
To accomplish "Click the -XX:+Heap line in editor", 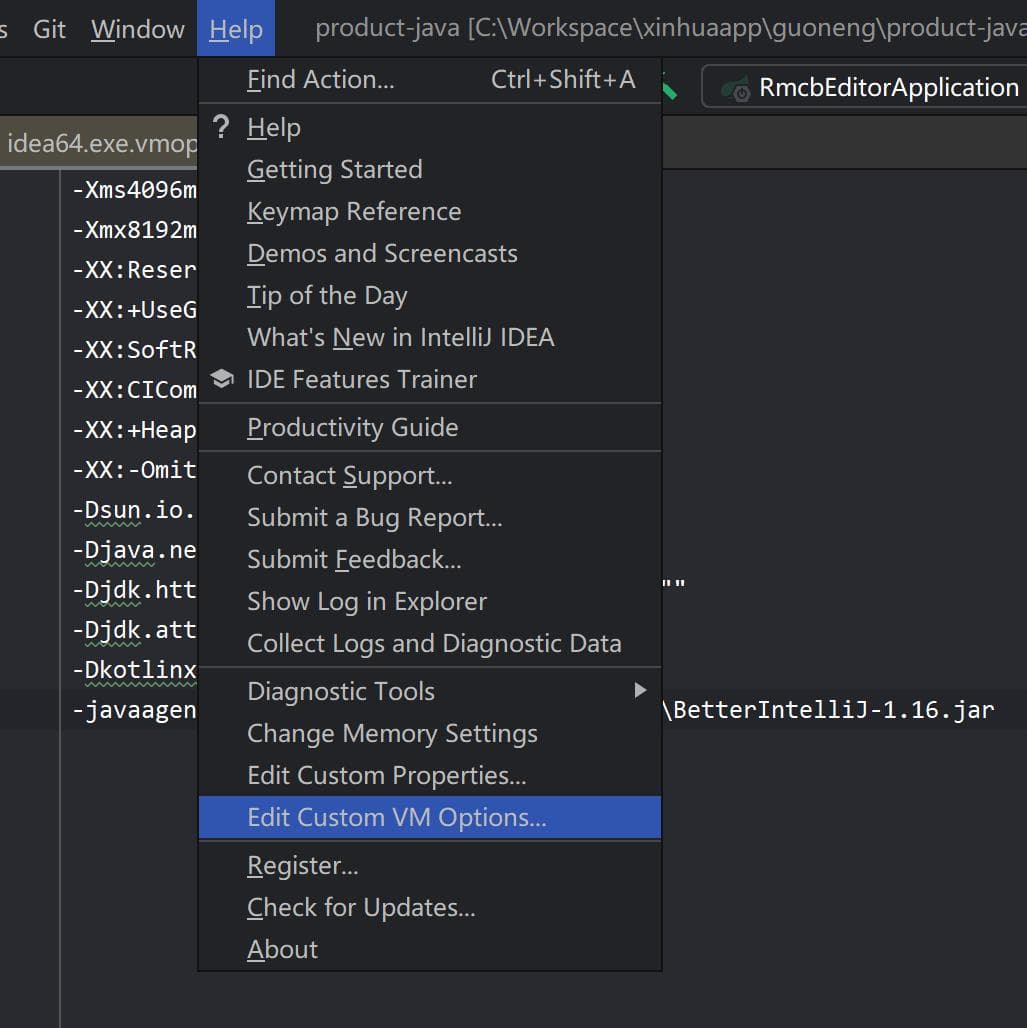I will pos(134,430).
